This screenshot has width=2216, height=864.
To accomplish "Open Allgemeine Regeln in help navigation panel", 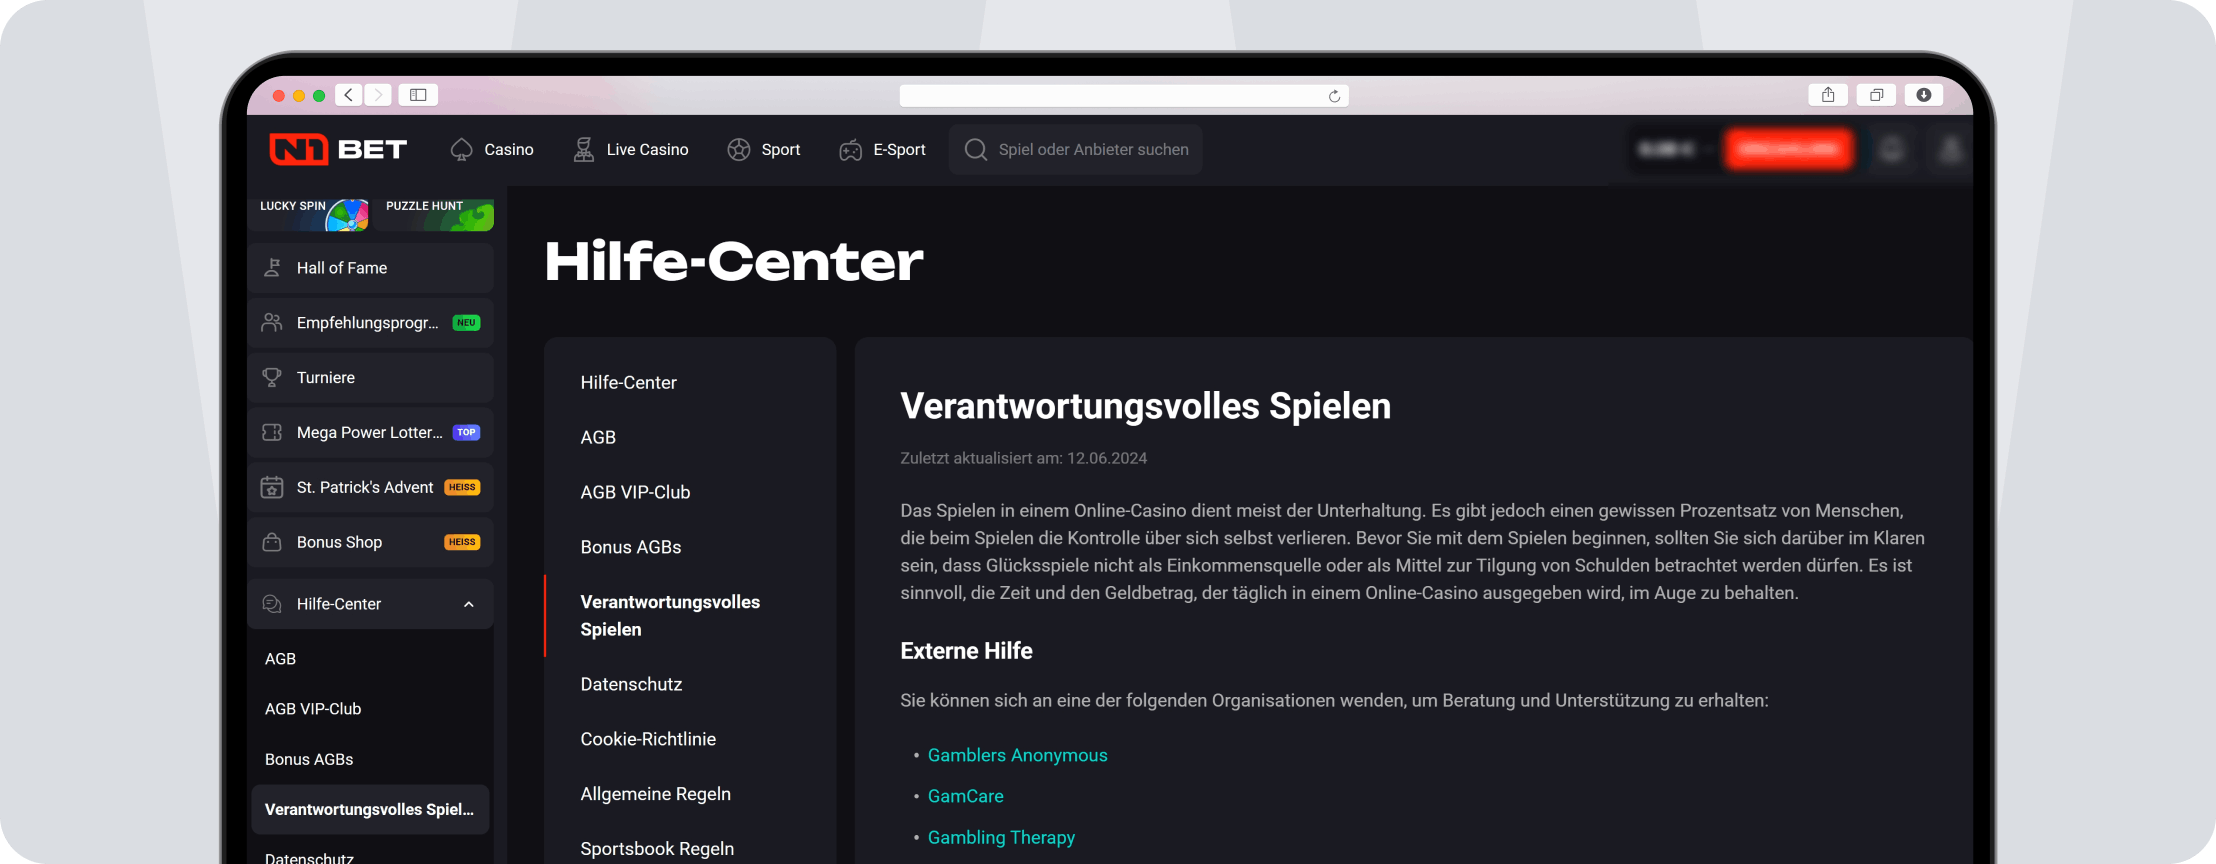I will pos(656,795).
